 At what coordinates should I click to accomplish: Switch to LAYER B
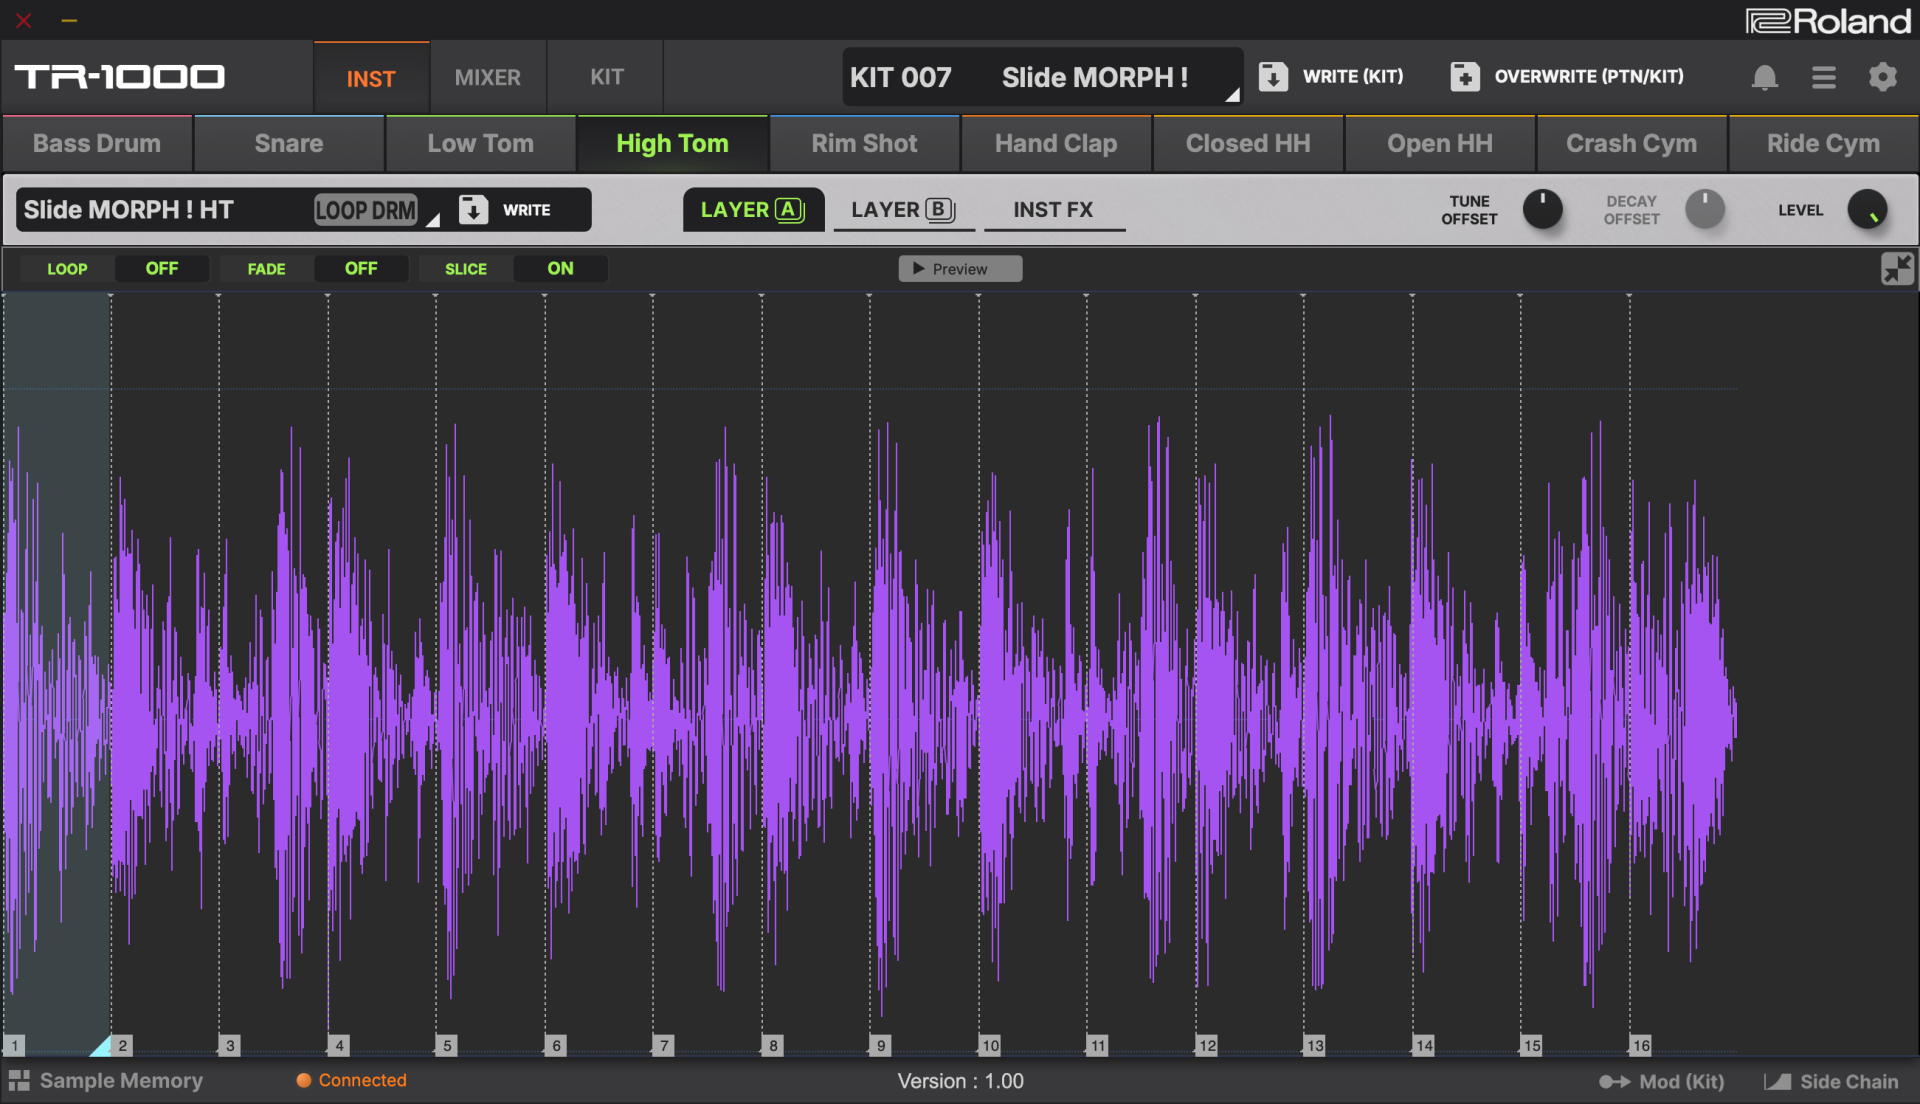[903, 210]
